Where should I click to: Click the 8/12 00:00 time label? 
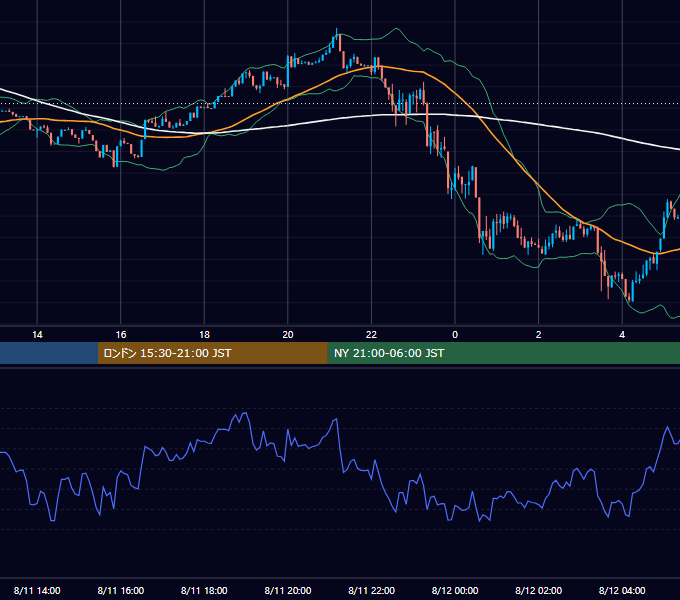[455, 590]
